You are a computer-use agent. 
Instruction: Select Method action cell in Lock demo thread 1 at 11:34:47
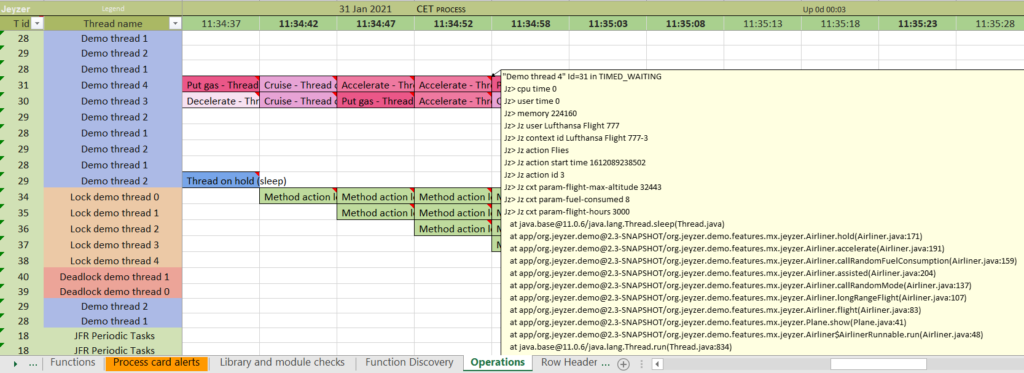[375, 213]
